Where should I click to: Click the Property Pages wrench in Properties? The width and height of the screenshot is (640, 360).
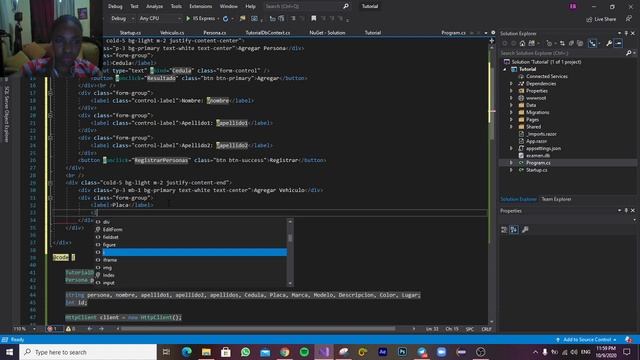point(525,230)
